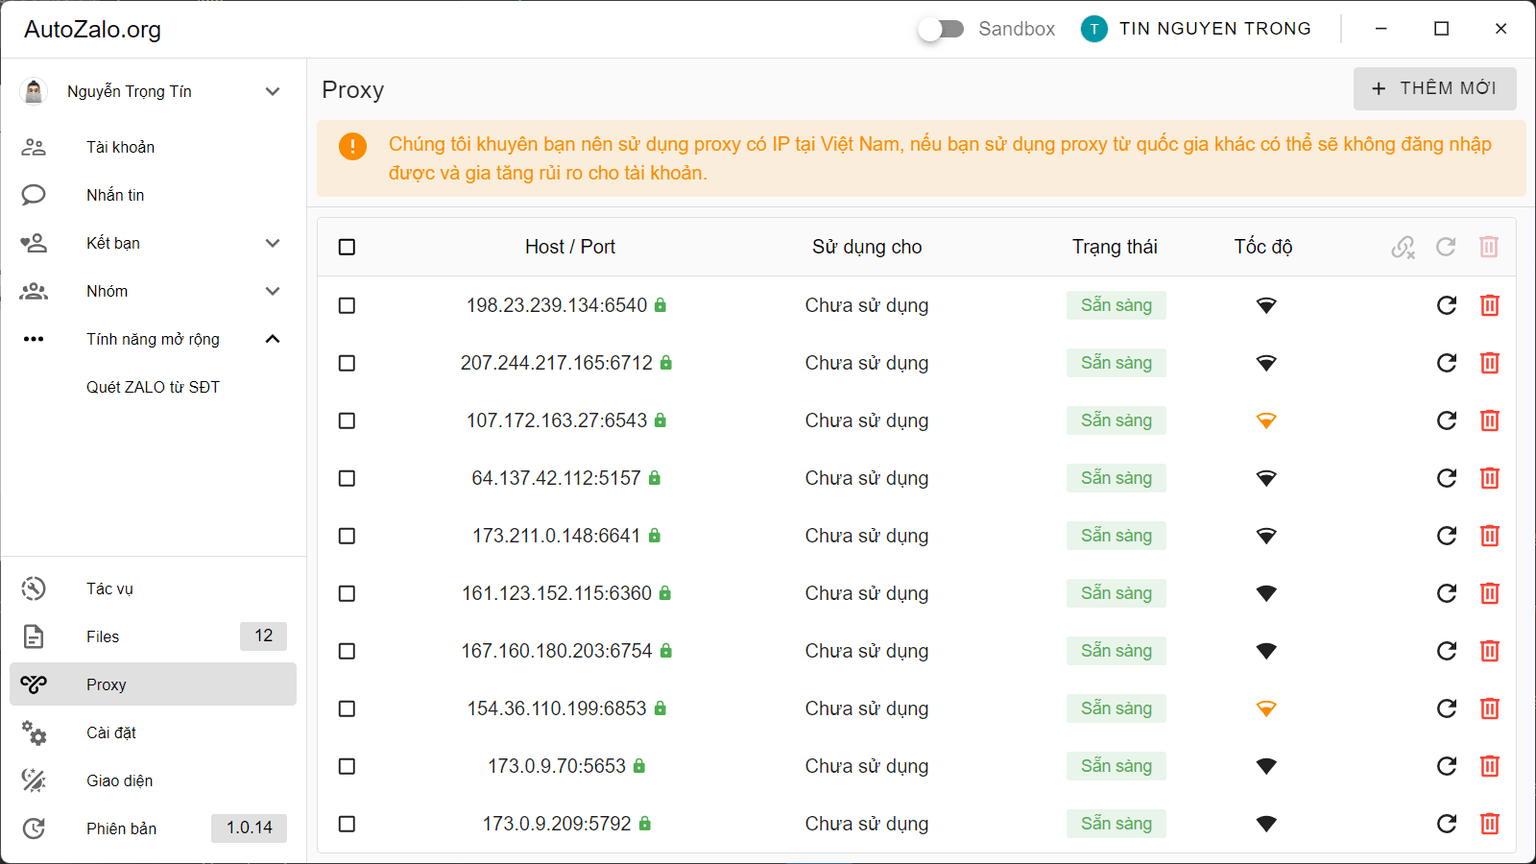Open the Nhắn tin menu item

click(115, 195)
